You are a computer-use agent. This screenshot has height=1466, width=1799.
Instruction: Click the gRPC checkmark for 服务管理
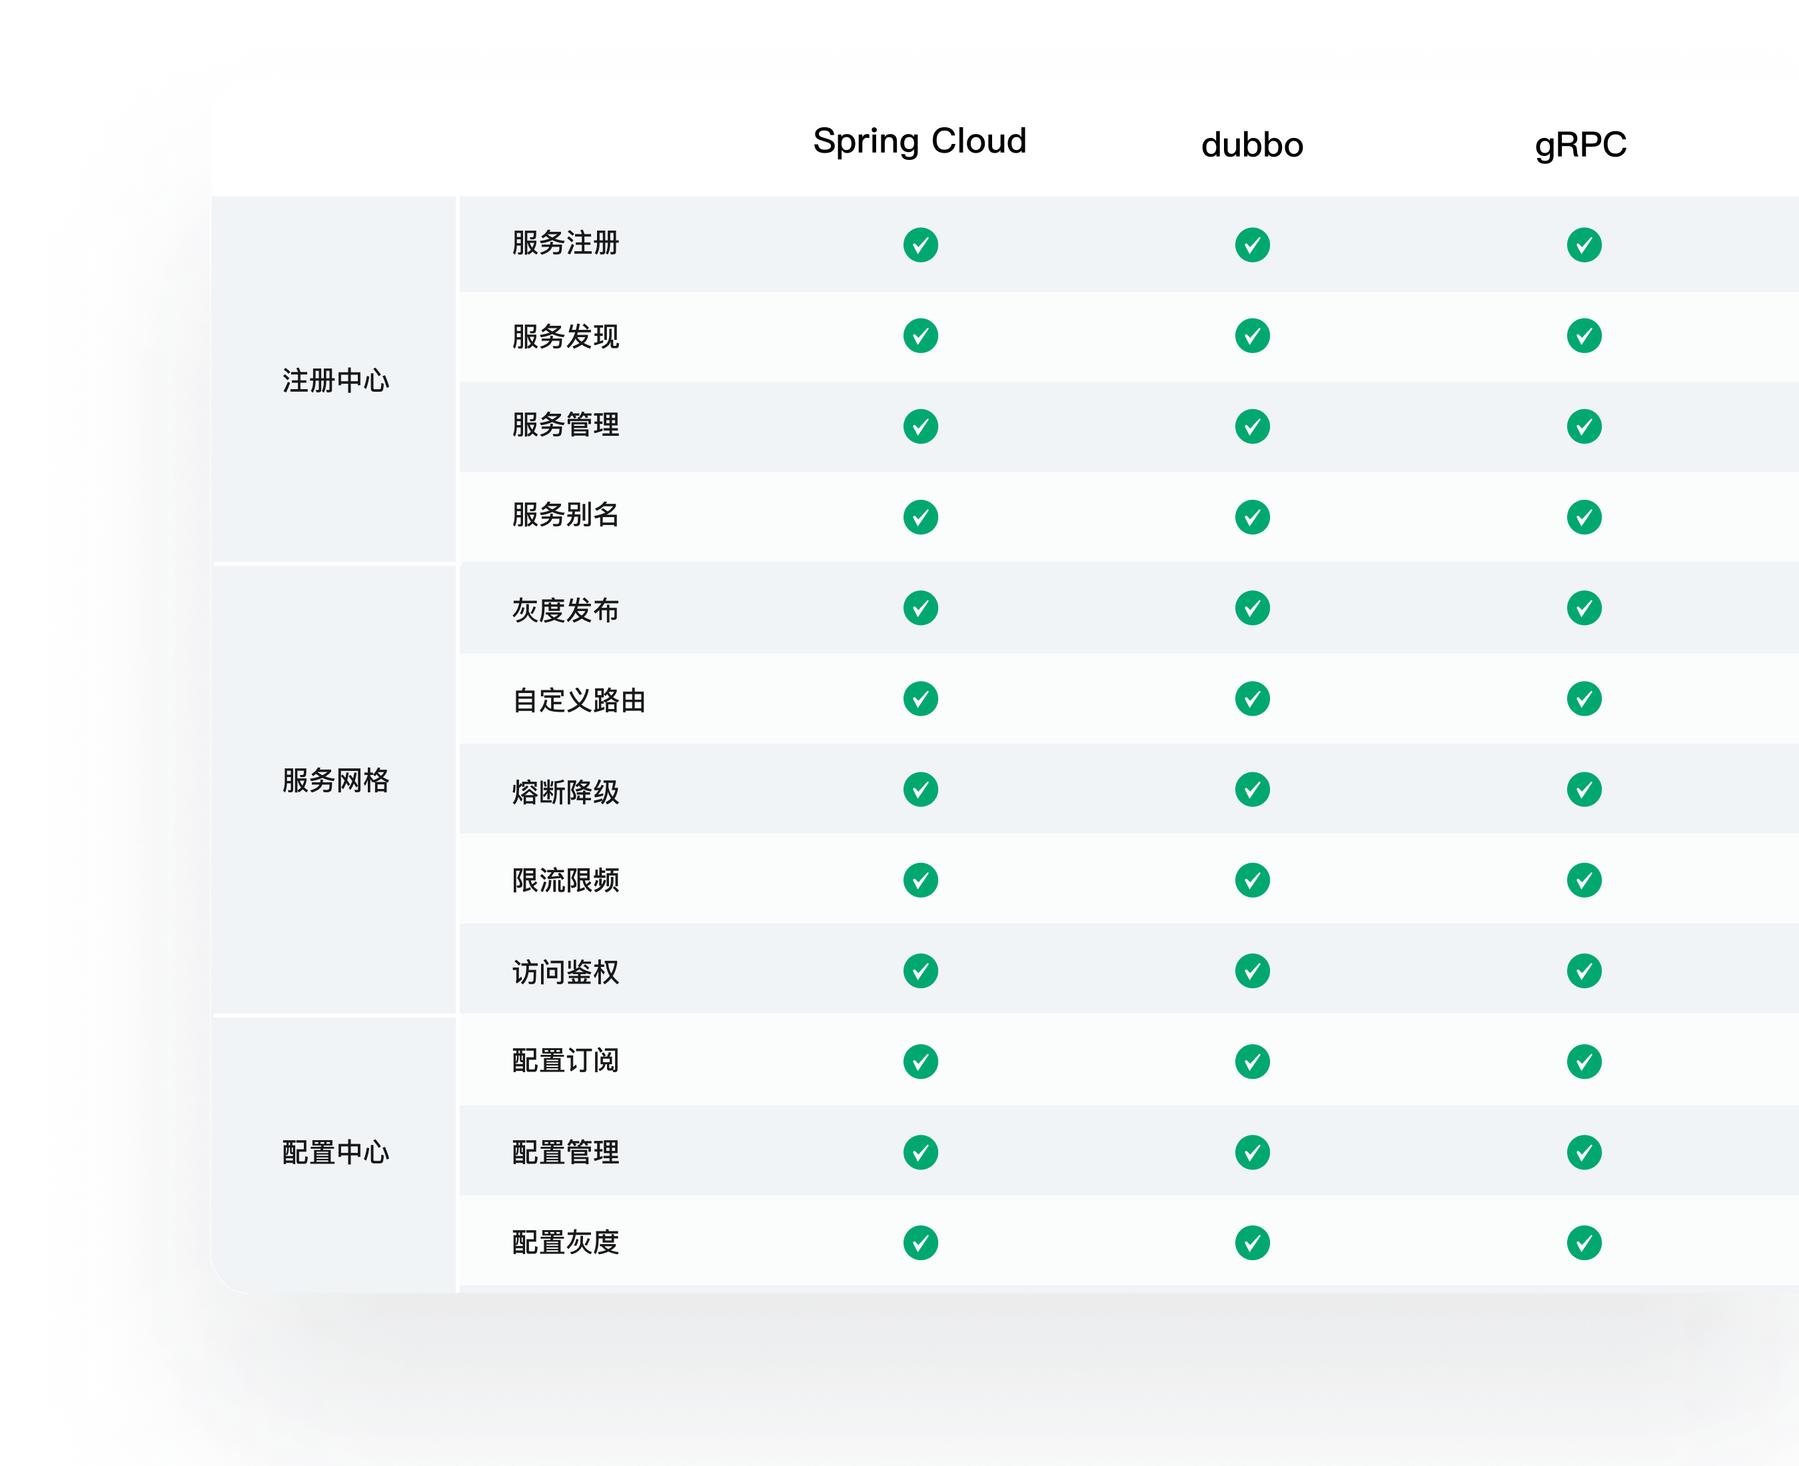pos(1583,427)
